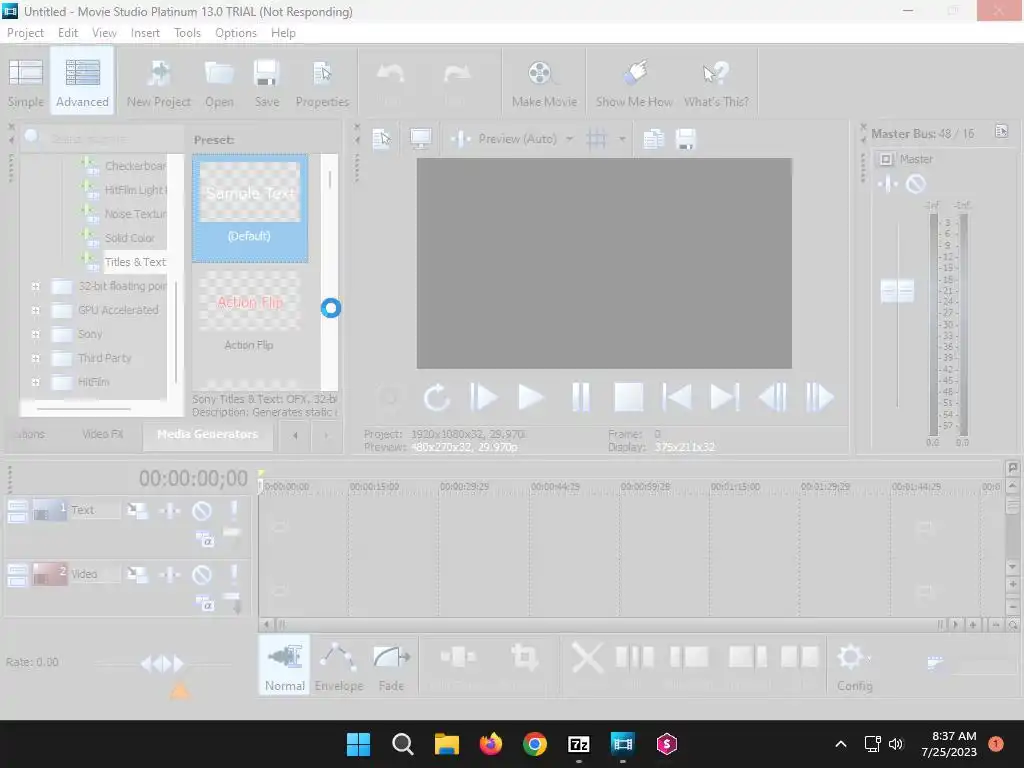Go to start of project

click(677, 397)
